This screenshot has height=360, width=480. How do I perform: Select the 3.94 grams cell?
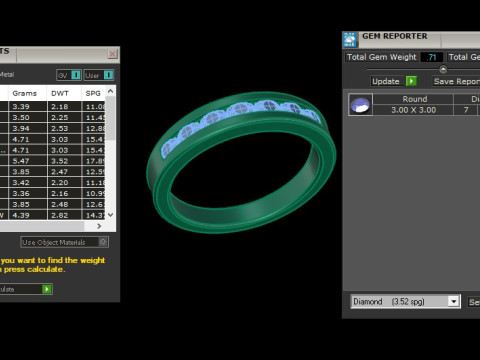point(28,128)
